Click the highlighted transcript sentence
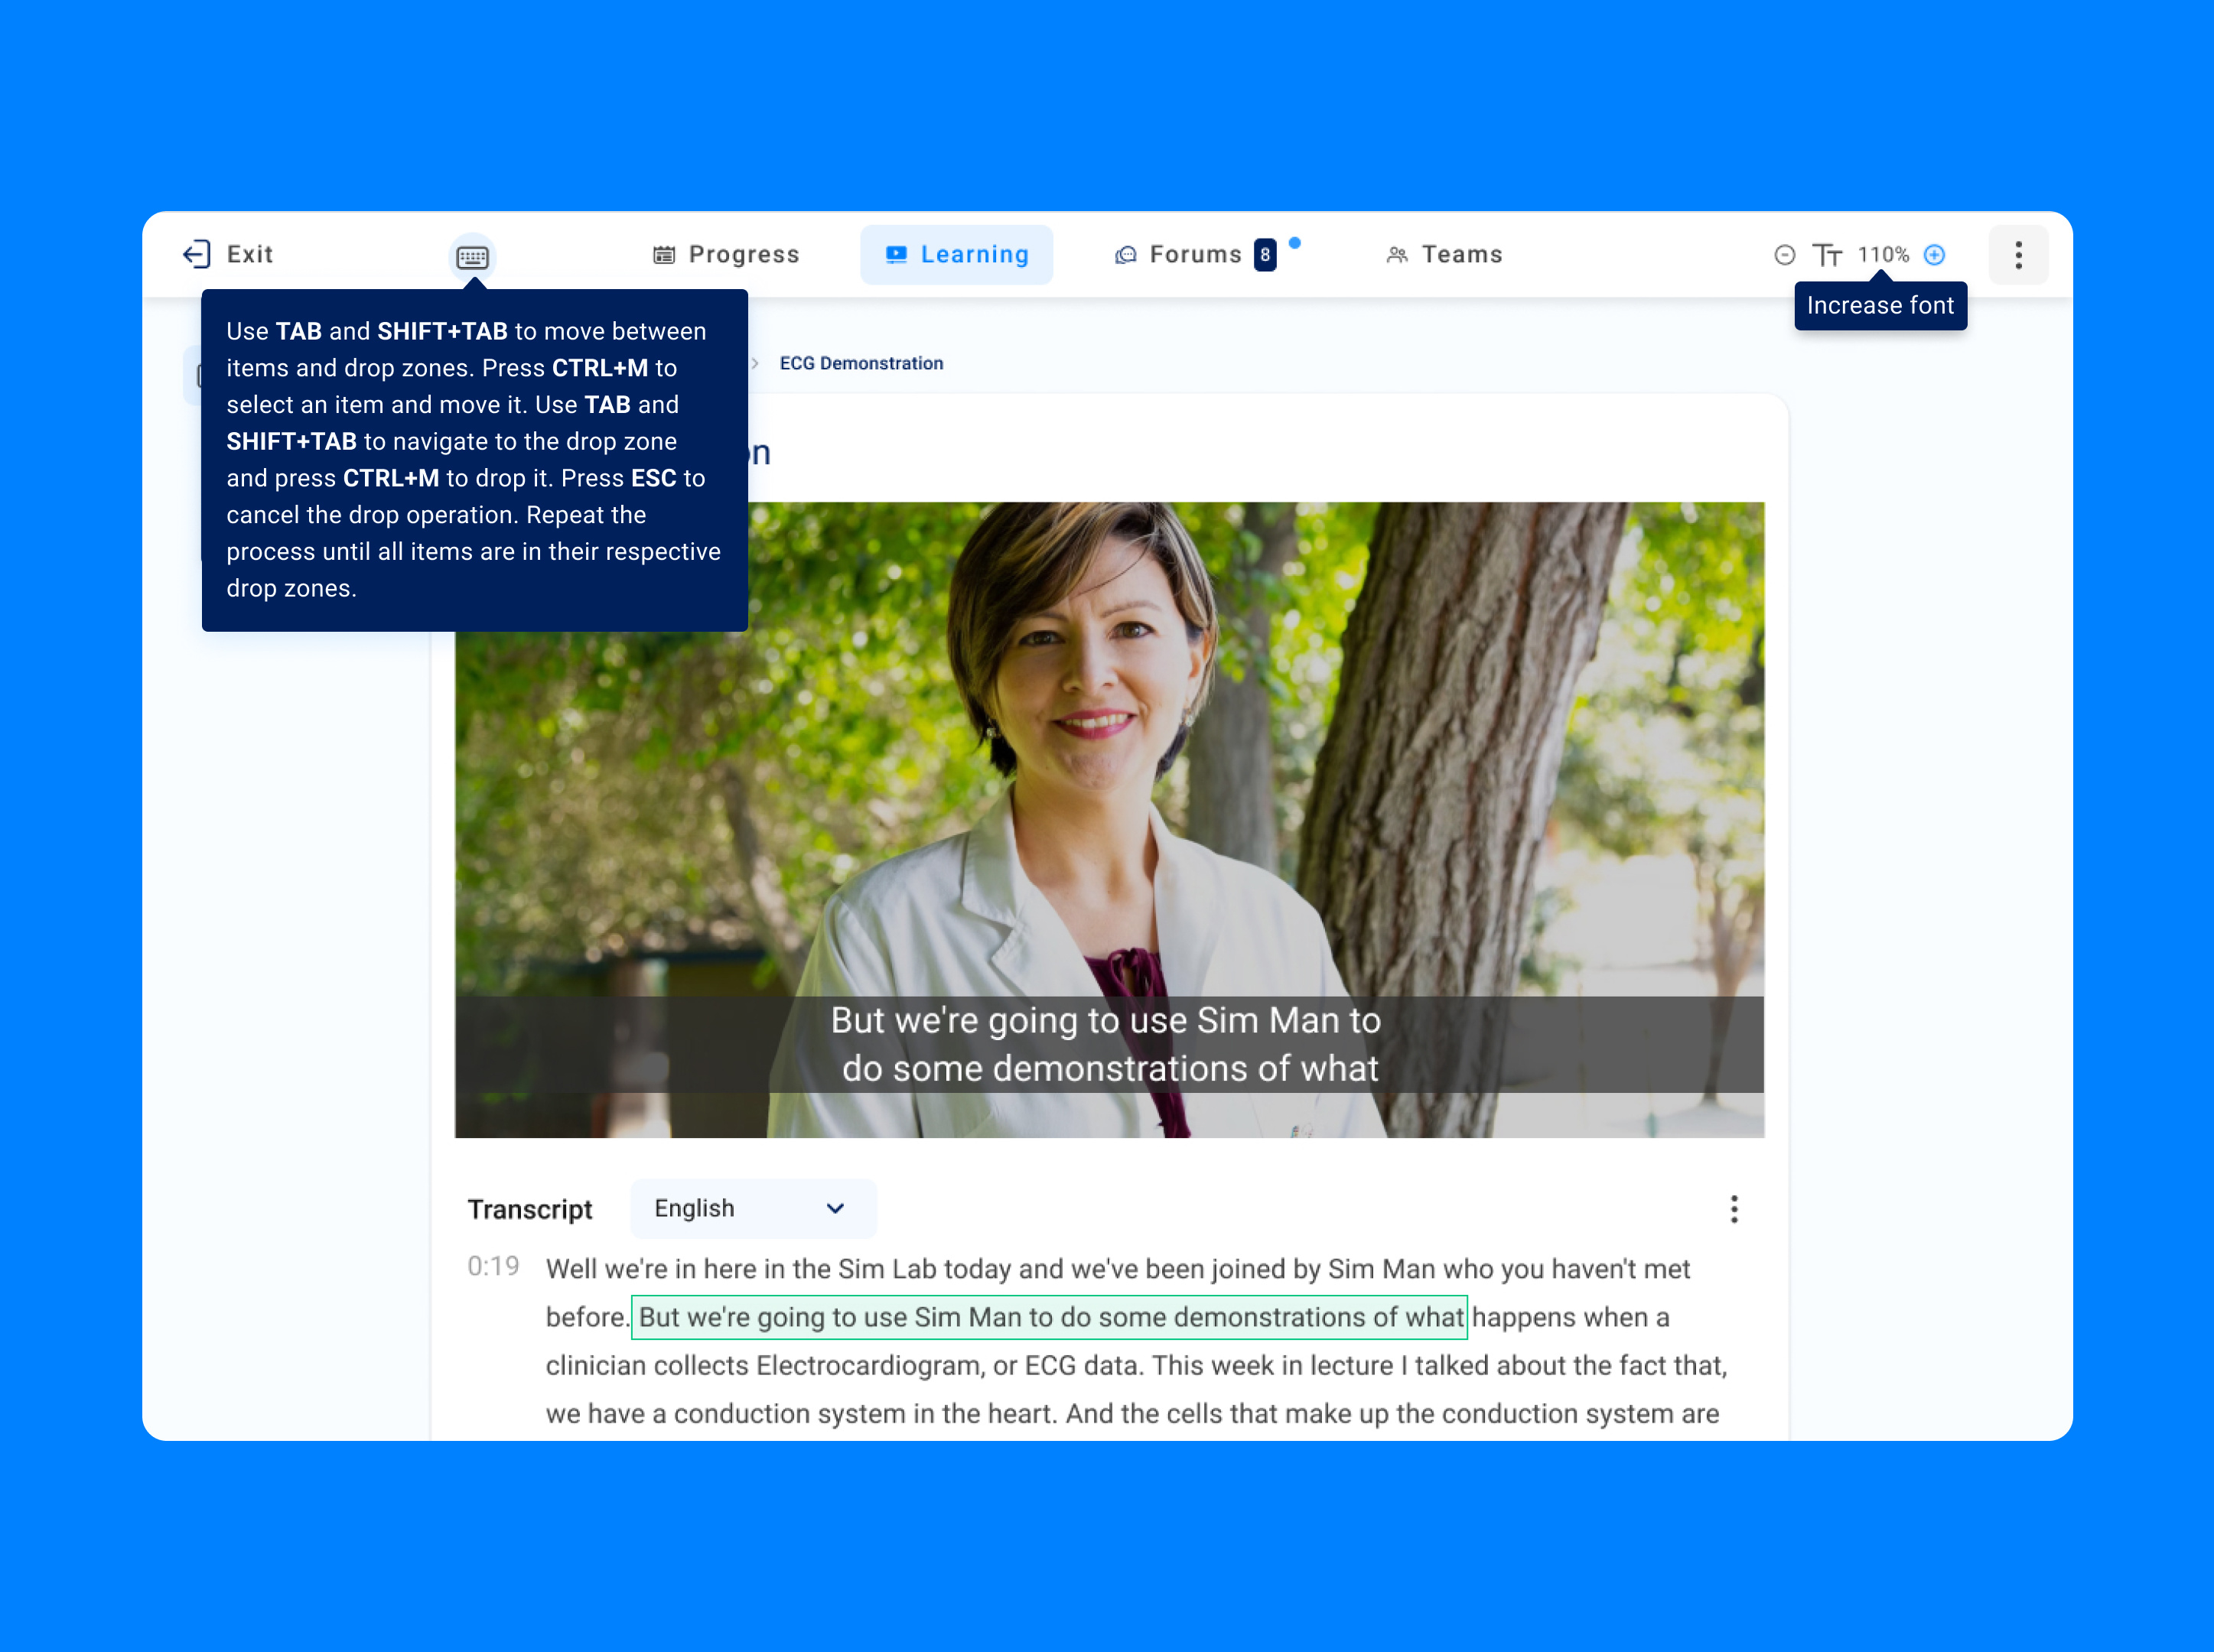The width and height of the screenshot is (2214, 1652). point(1049,1317)
